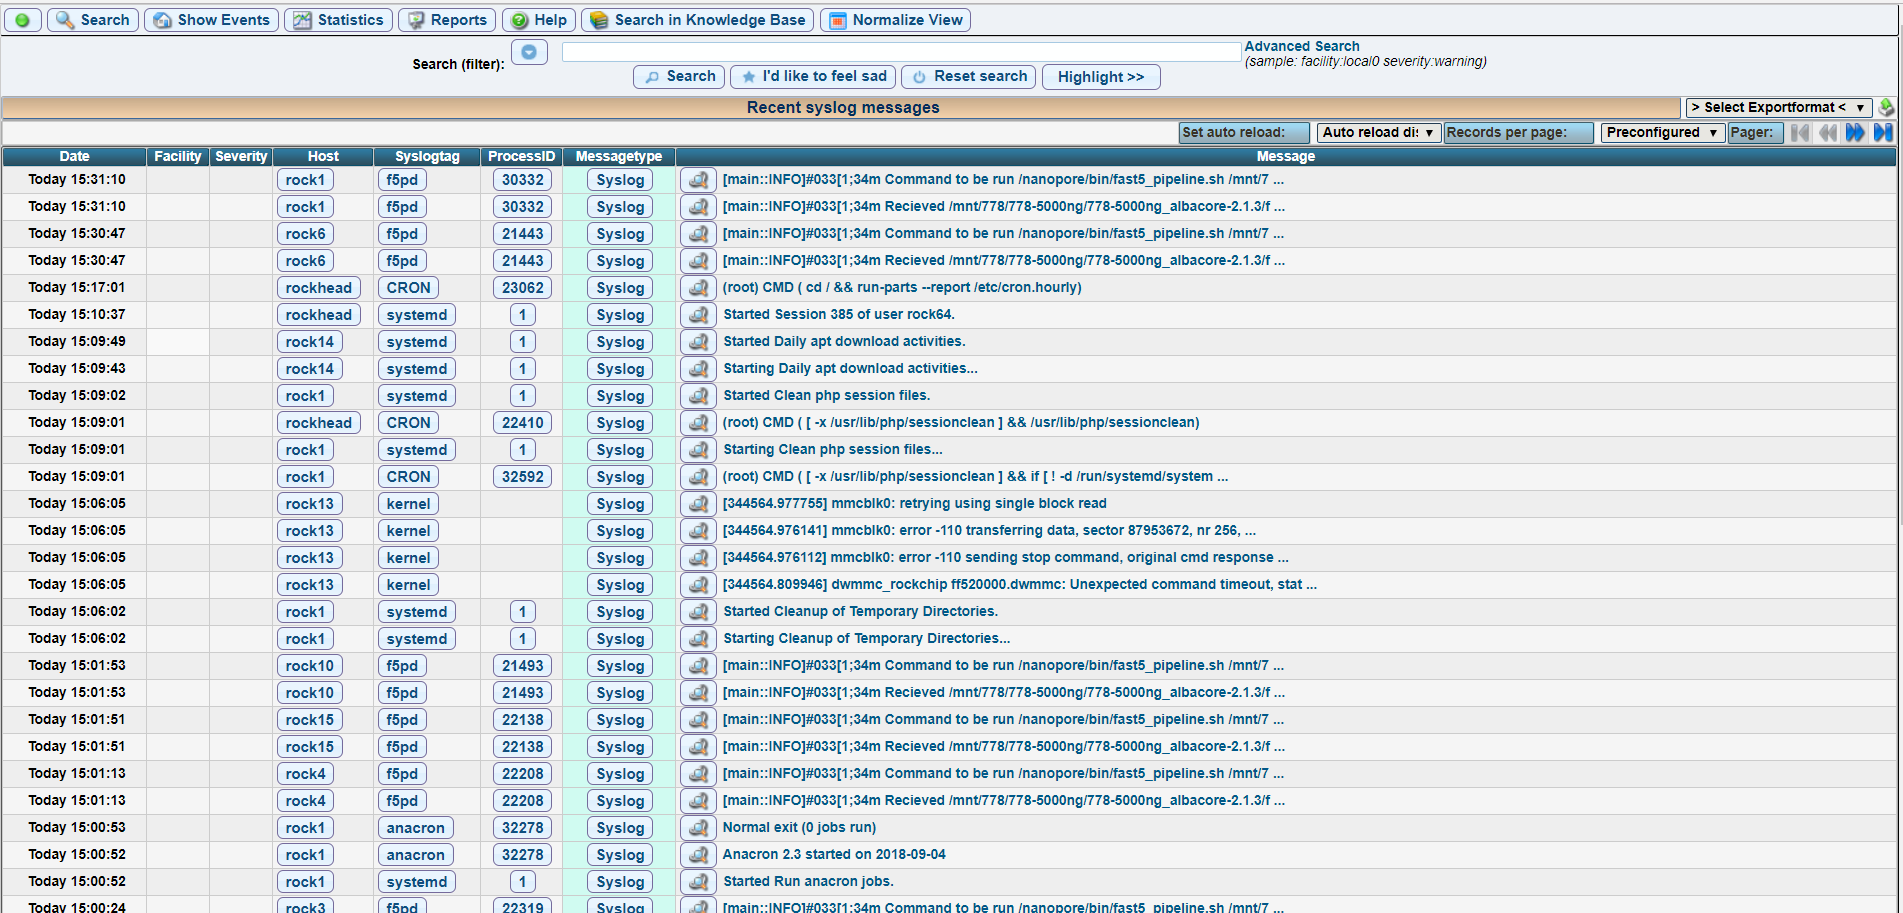Click details icon beside Anacron 2.3 started message
The image size is (1903, 913).
[698, 855]
